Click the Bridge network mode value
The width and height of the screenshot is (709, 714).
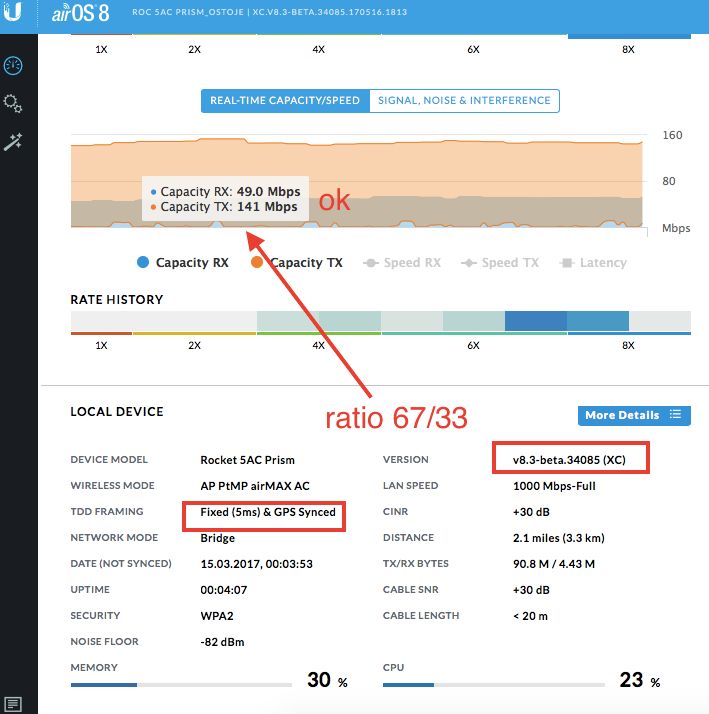[218, 538]
